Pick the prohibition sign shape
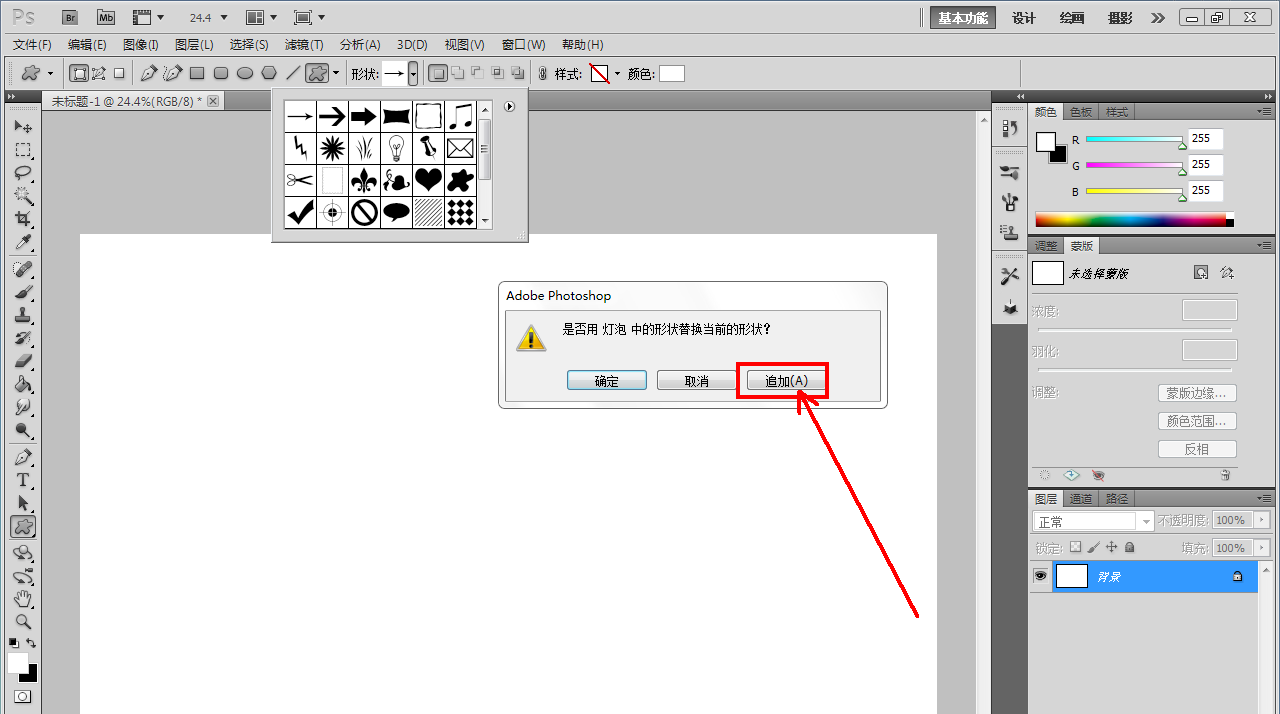1280x714 pixels. pyautogui.click(x=364, y=212)
